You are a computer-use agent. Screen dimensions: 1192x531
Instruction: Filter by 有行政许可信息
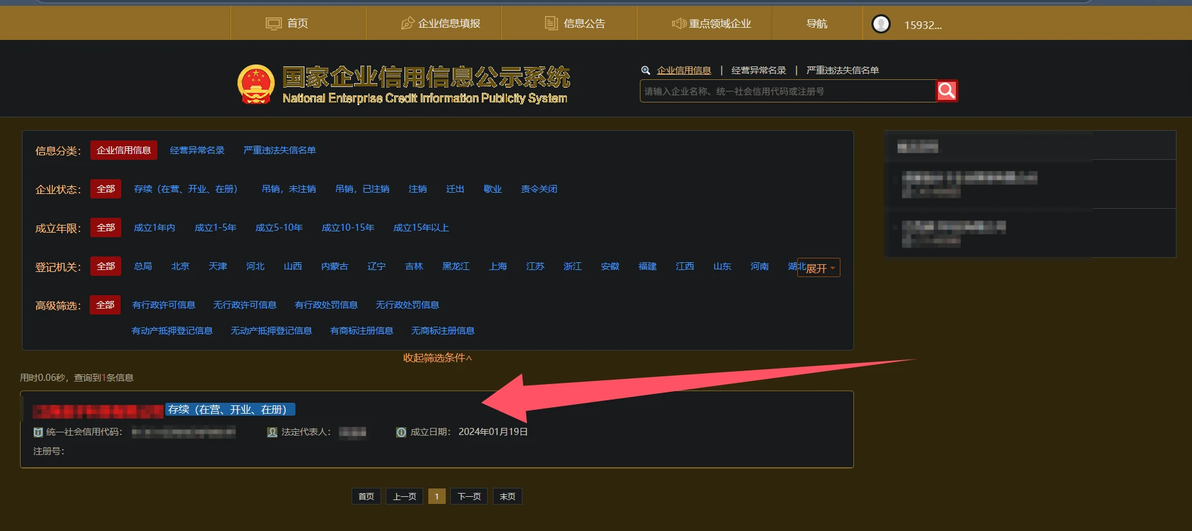[x=163, y=305]
